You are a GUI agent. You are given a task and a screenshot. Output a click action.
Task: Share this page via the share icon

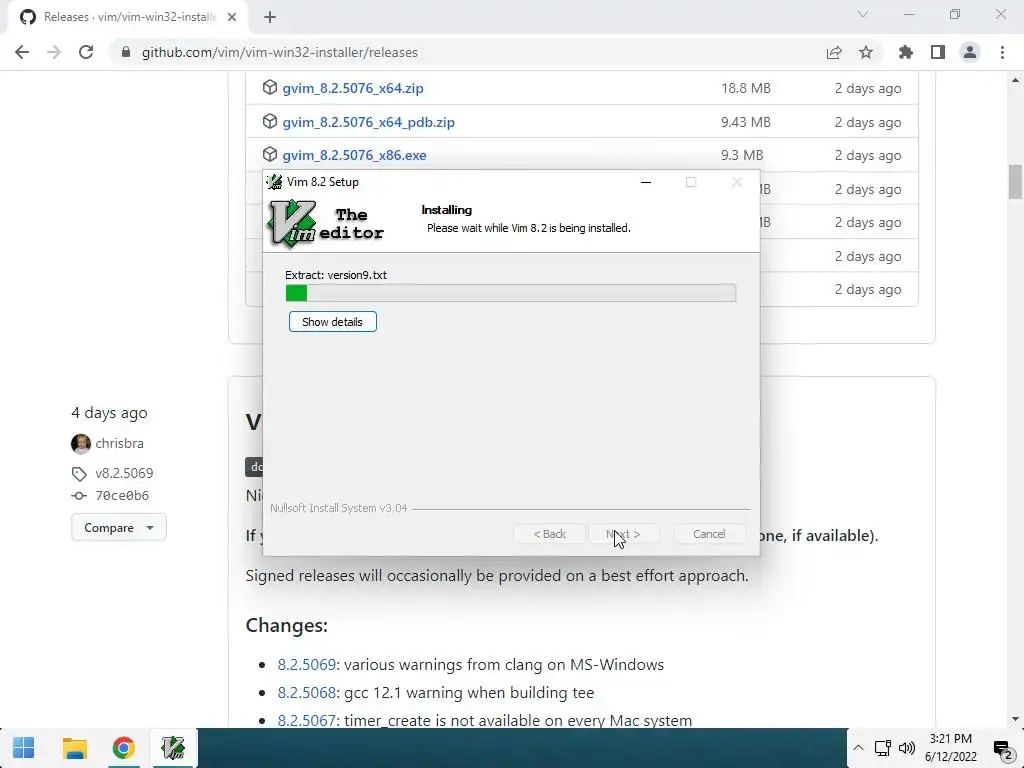click(x=834, y=52)
